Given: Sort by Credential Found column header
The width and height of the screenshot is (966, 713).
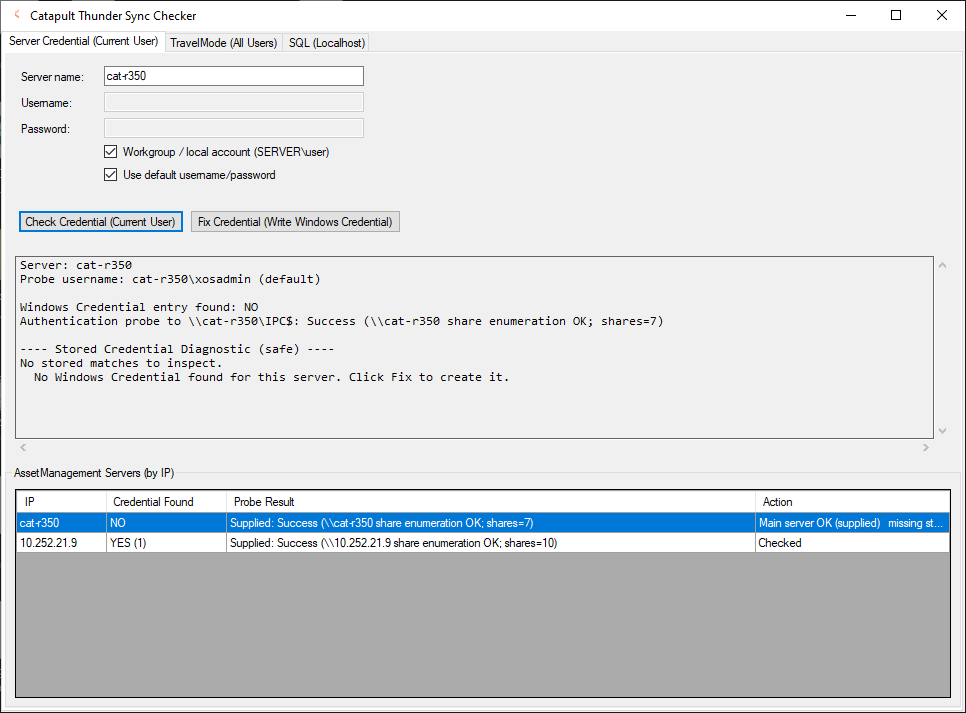Looking at the screenshot, I should pos(166,502).
